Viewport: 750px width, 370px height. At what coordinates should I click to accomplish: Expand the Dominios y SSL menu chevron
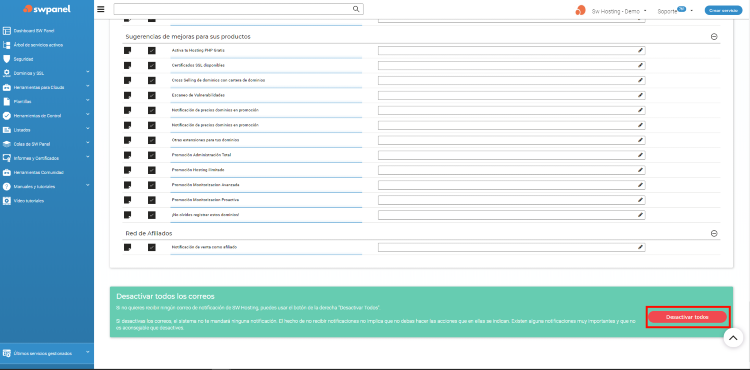tap(88, 72)
